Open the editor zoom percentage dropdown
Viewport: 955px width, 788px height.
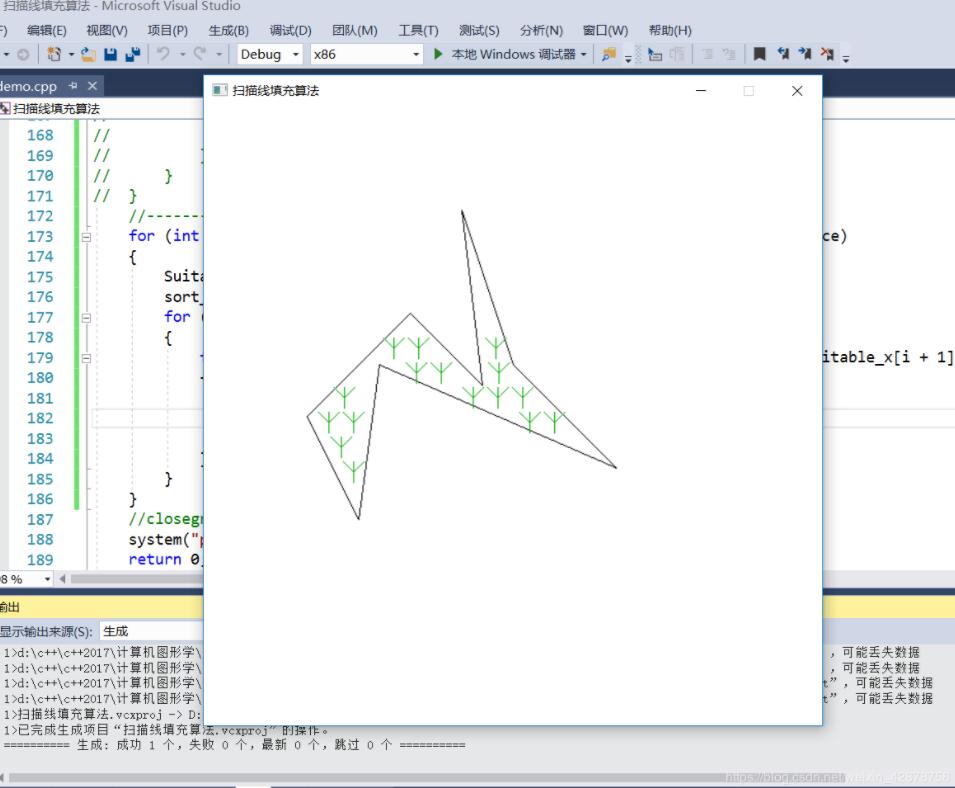point(46,579)
